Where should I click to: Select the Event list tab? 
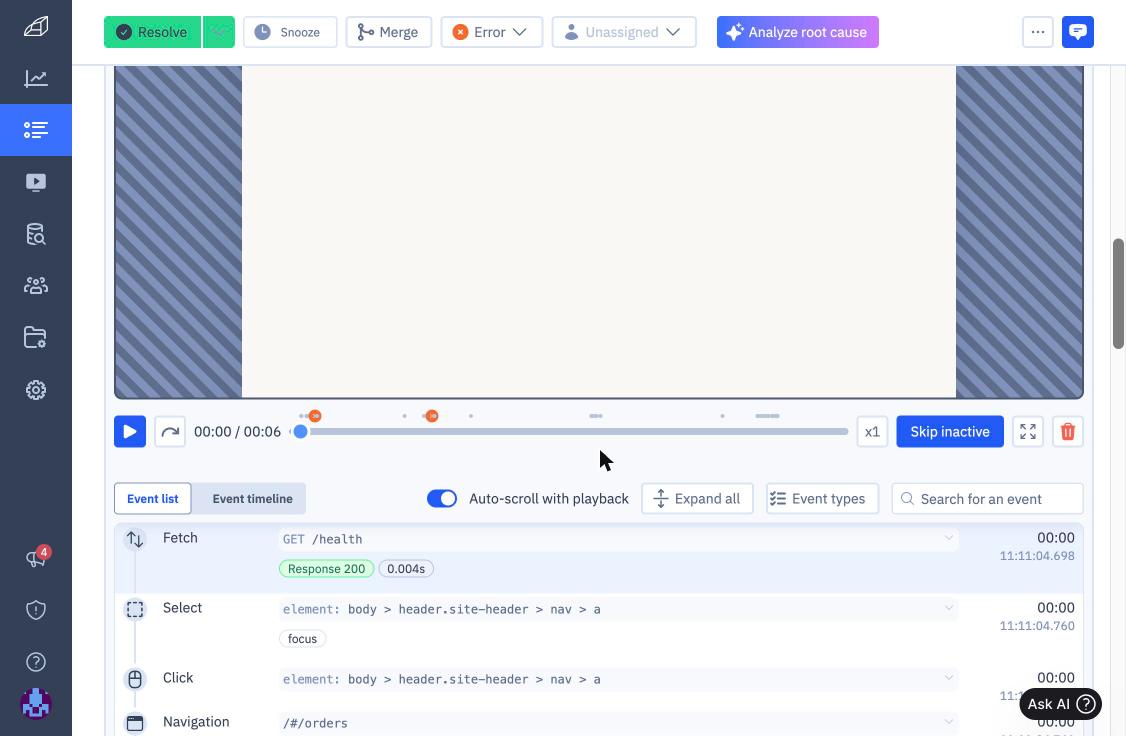pyautogui.click(x=153, y=499)
